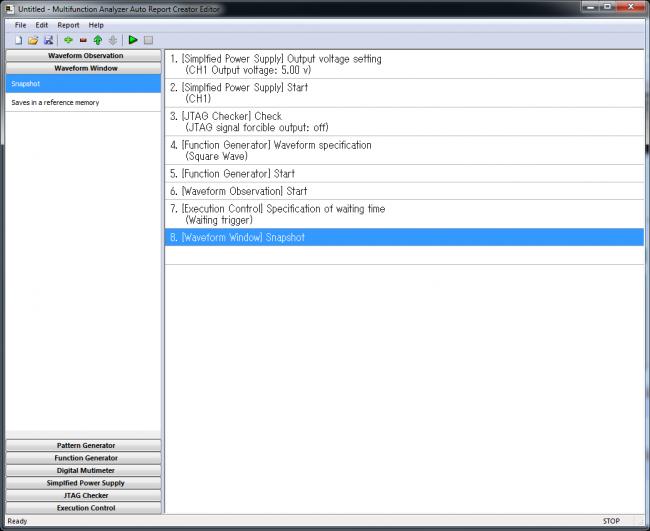Select step 4 Waveform specification
The height and width of the screenshot is (531, 650).
click(404, 150)
